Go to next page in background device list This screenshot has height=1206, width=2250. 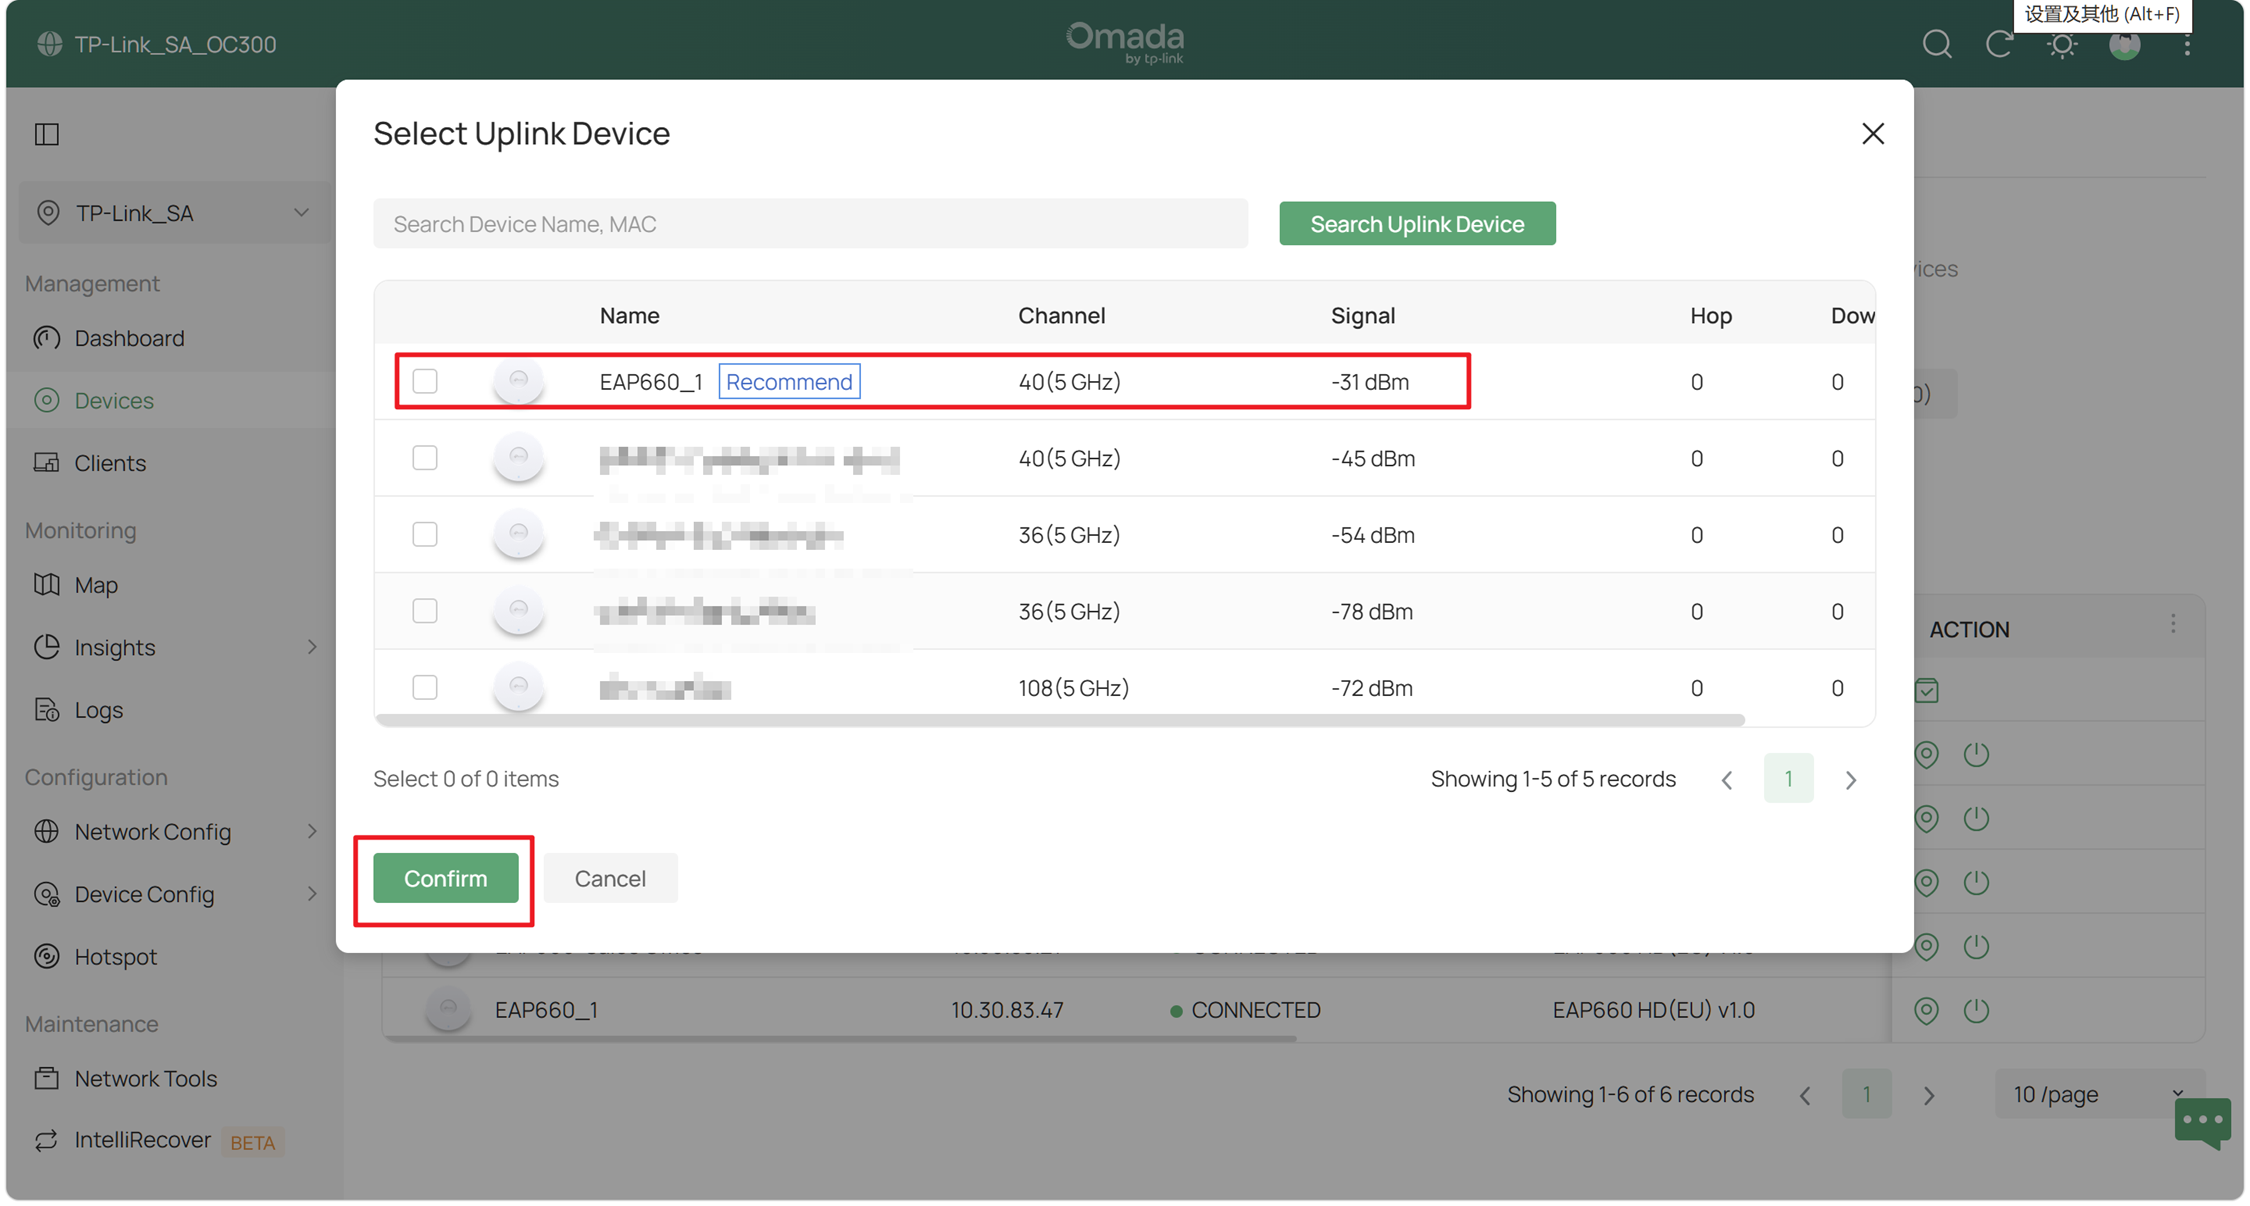[1928, 1095]
